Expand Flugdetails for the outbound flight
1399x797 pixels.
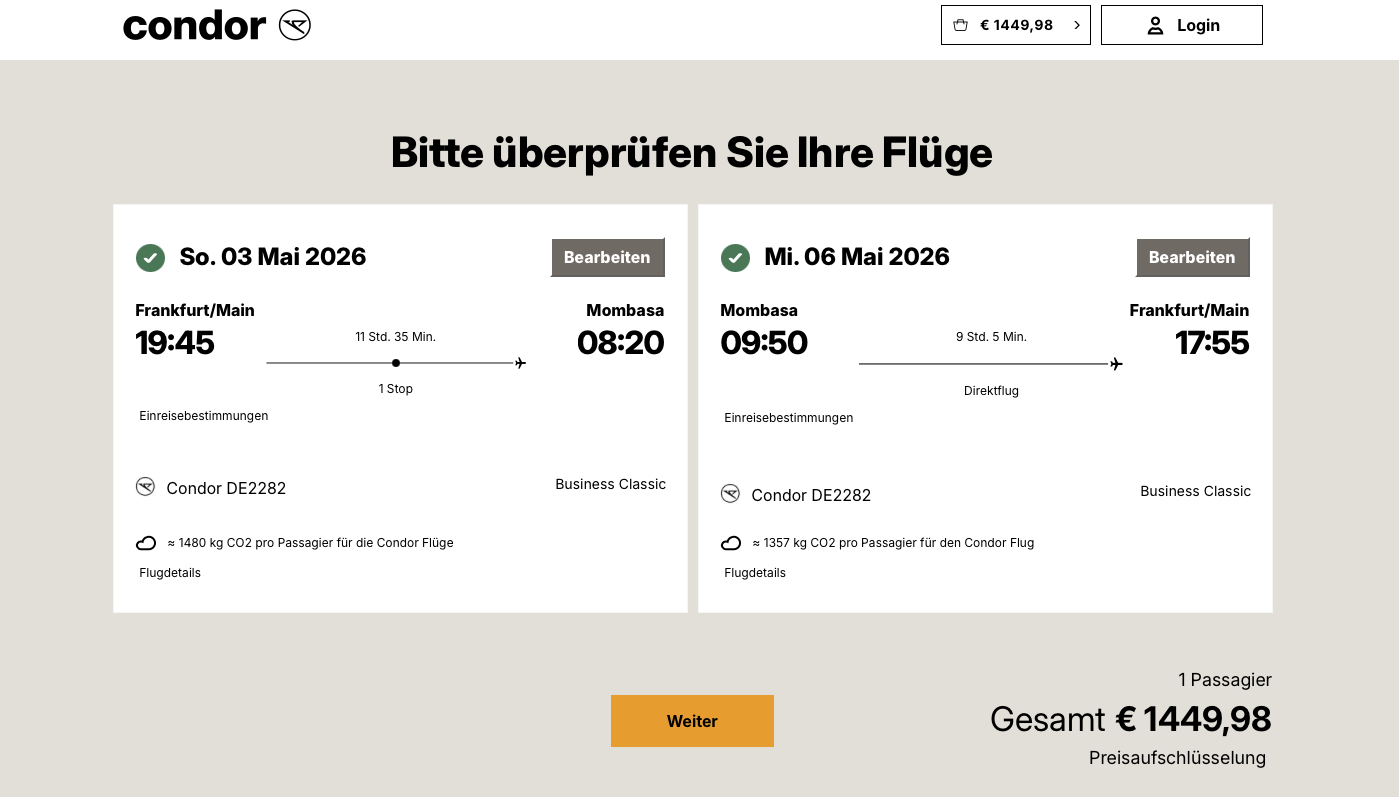(170, 573)
